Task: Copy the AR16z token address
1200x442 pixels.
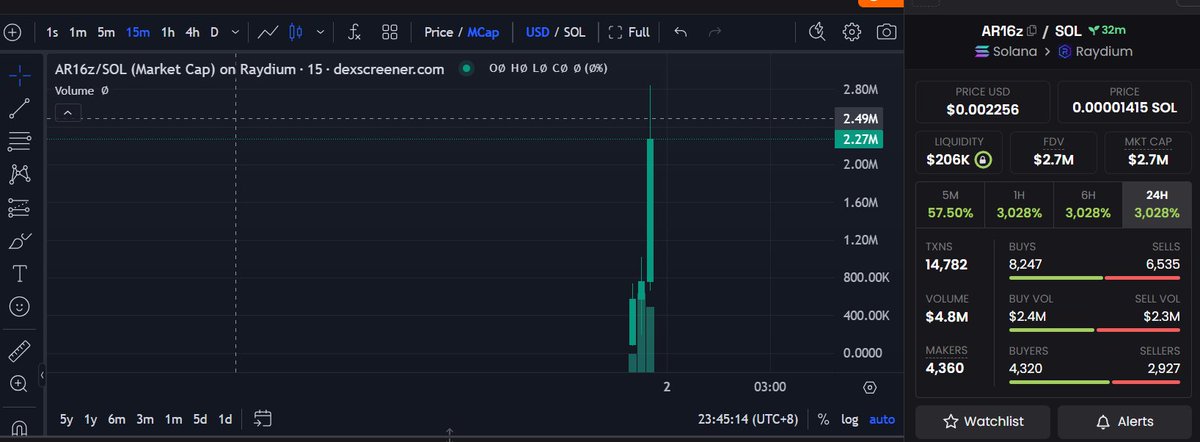Action: tap(1032, 30)
